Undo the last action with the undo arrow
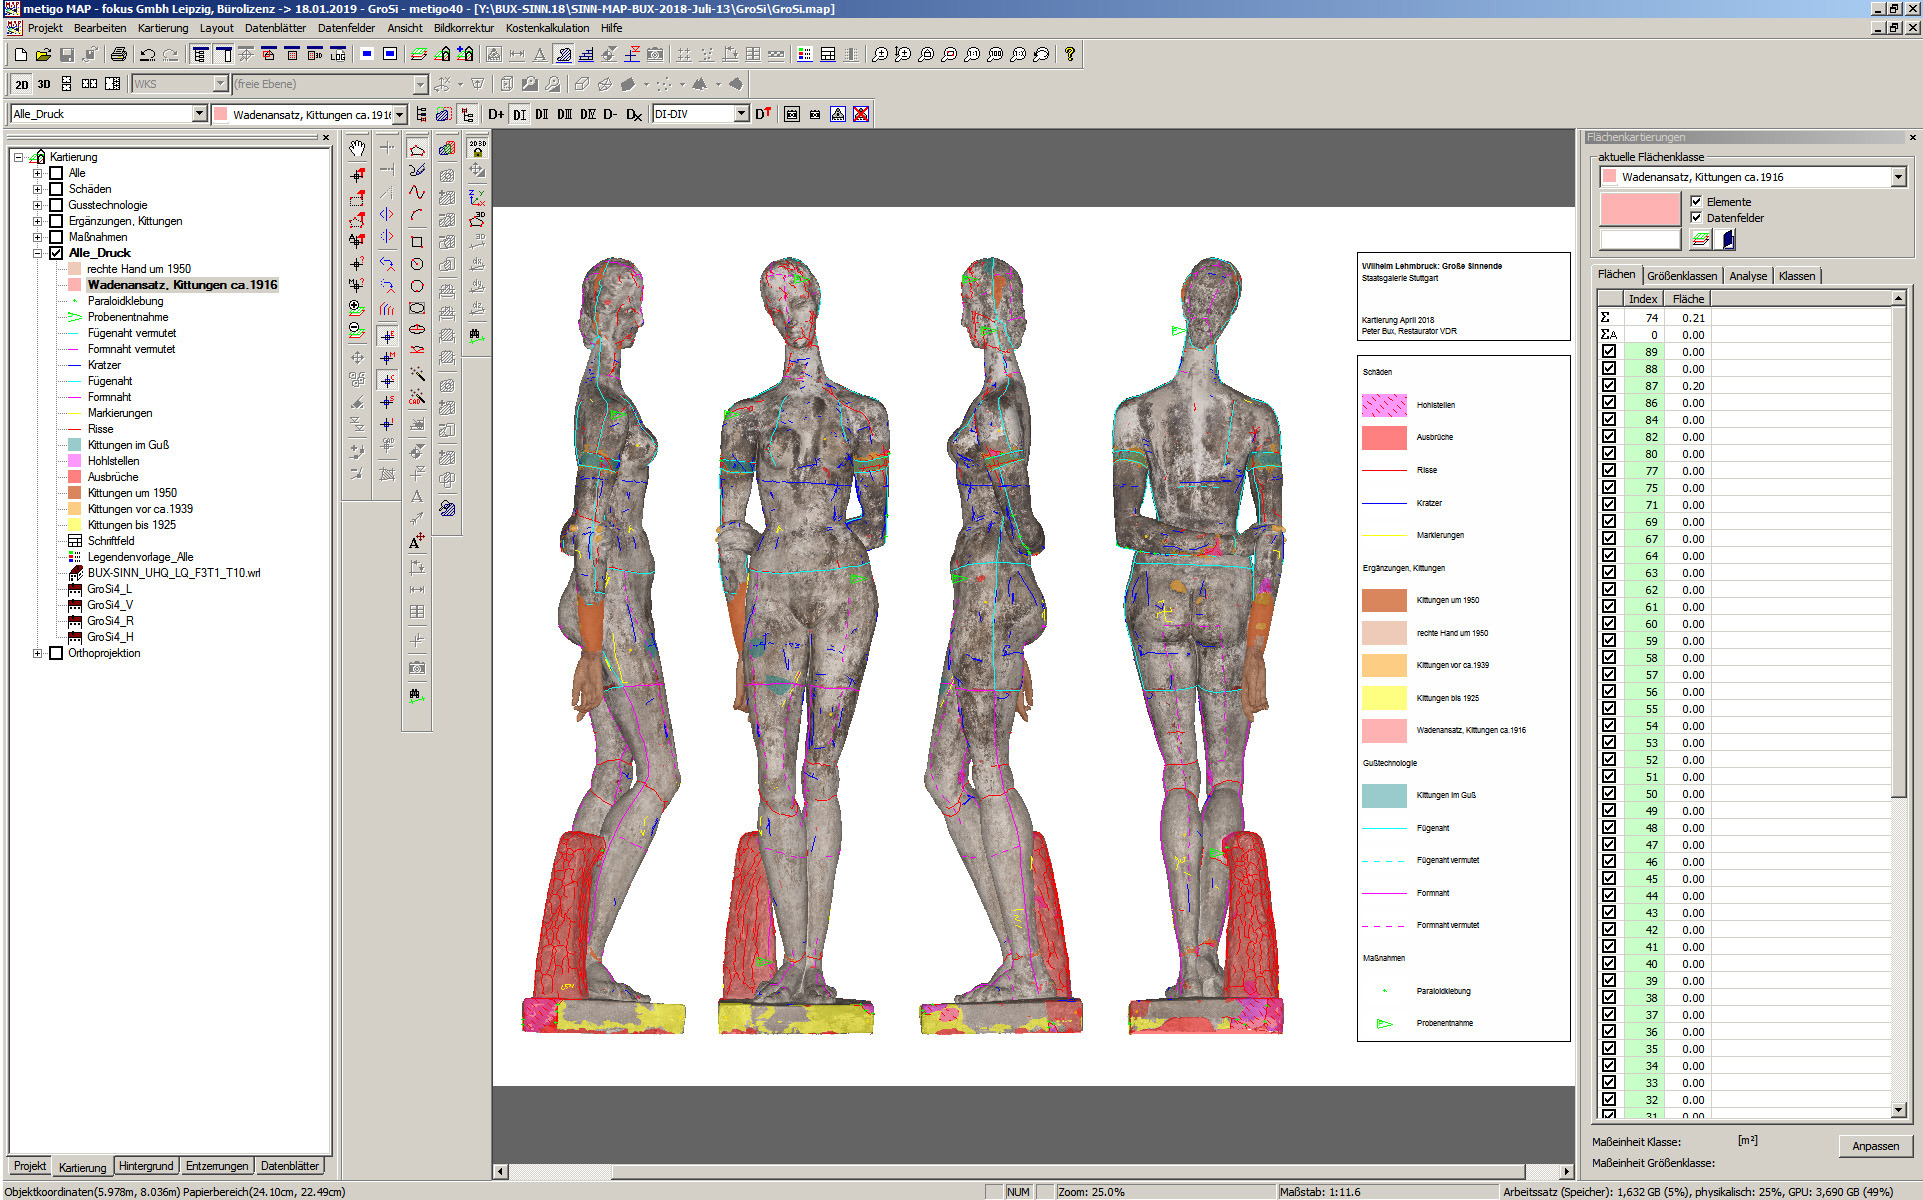1923x1200 pixels. pyautogui.click(x=147, y=55)
